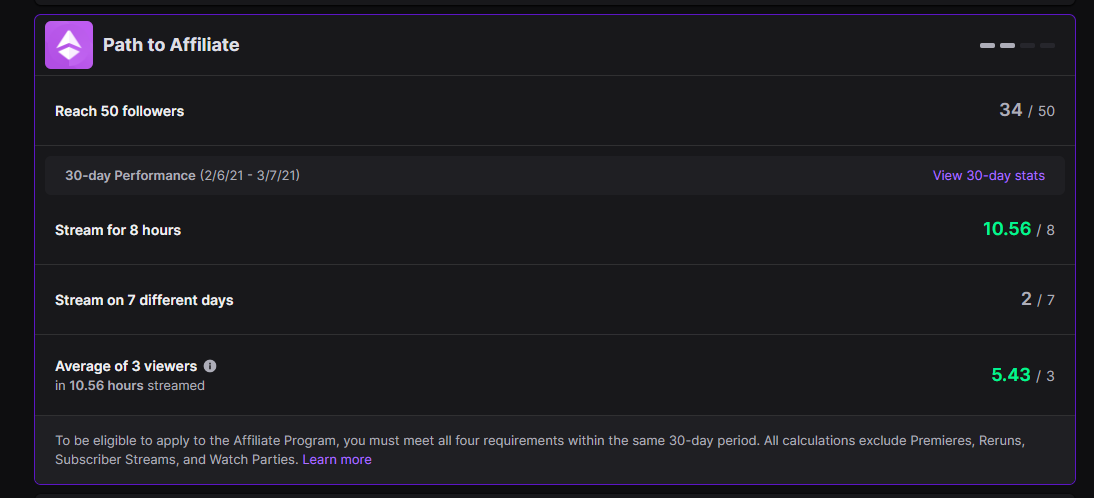Select the Stream on 7 different days requirement
This screenshot has width=1094, height=498.
[x=144, y=300]
